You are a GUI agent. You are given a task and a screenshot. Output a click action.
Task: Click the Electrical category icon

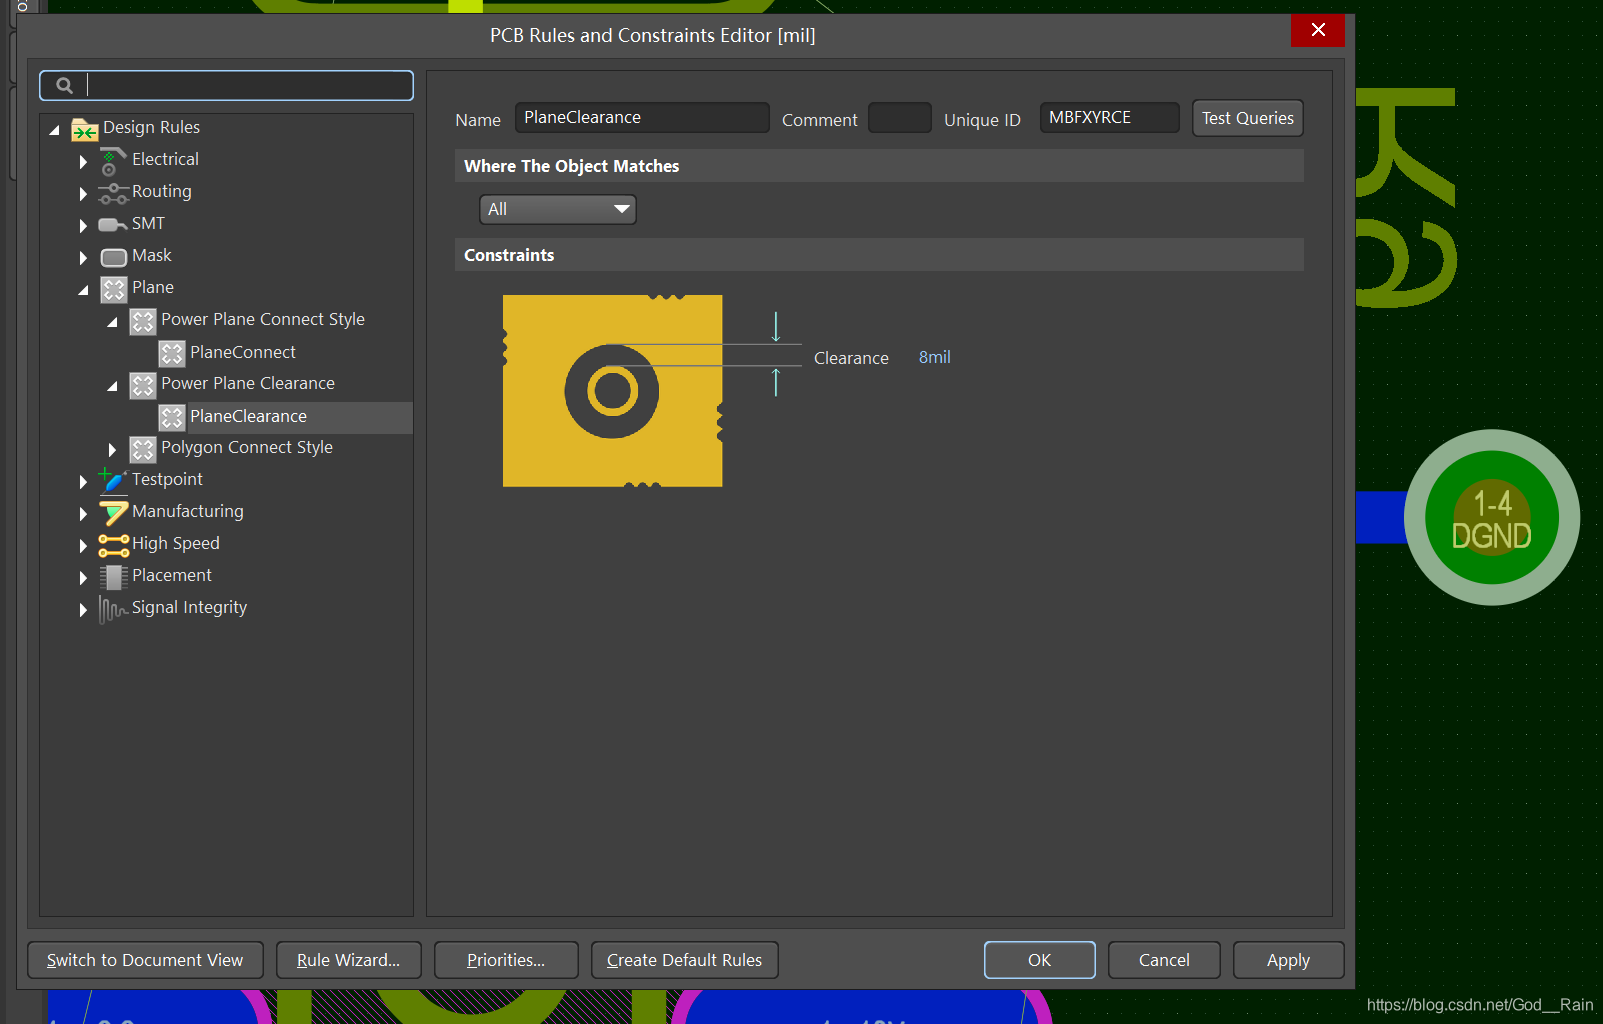tap(113, 161)
